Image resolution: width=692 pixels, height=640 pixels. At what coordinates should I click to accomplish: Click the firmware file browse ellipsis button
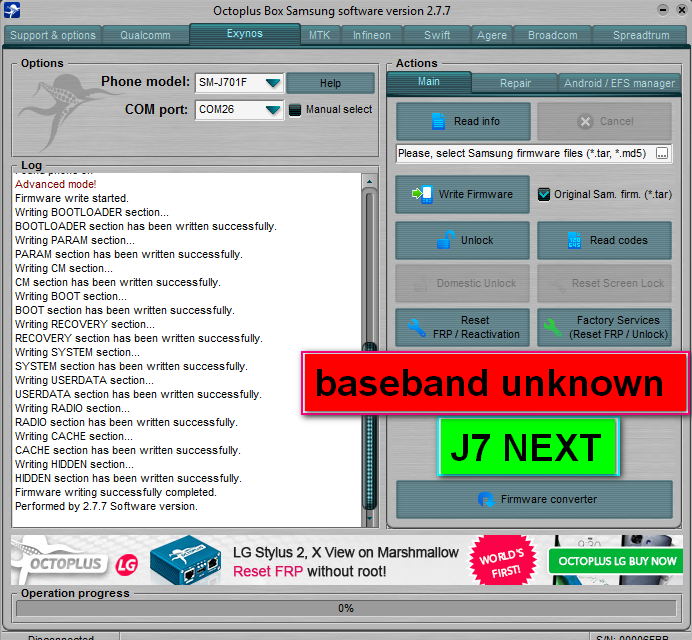coord(662,154)
